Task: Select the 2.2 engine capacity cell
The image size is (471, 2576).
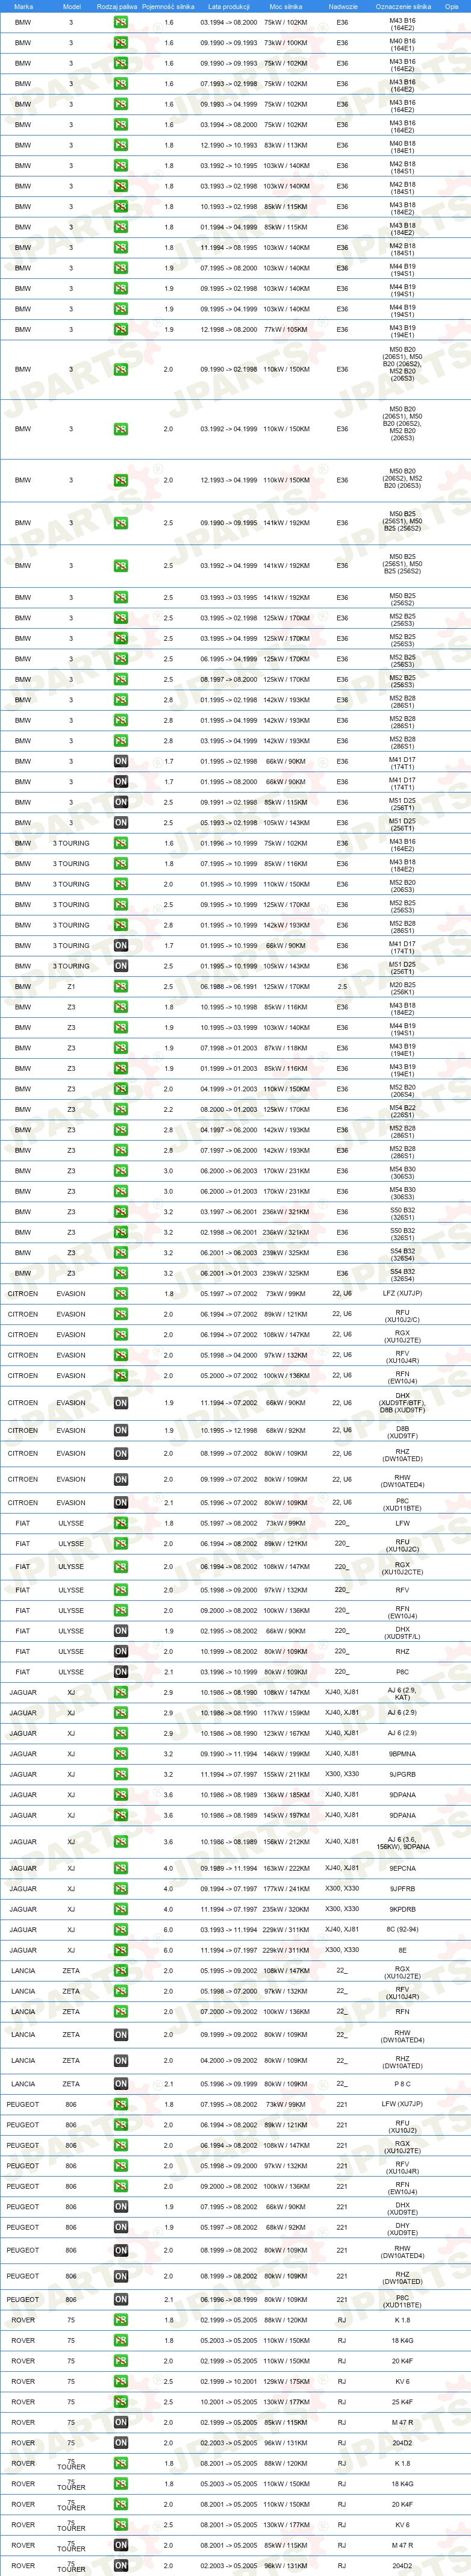Action: pyautogui.click(x=168, y=1109)
